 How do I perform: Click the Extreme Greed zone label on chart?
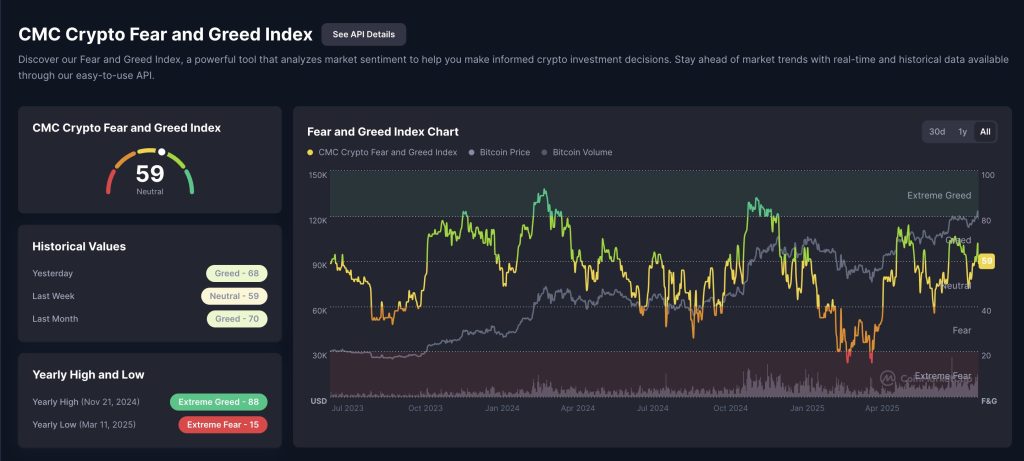point(938,196)
